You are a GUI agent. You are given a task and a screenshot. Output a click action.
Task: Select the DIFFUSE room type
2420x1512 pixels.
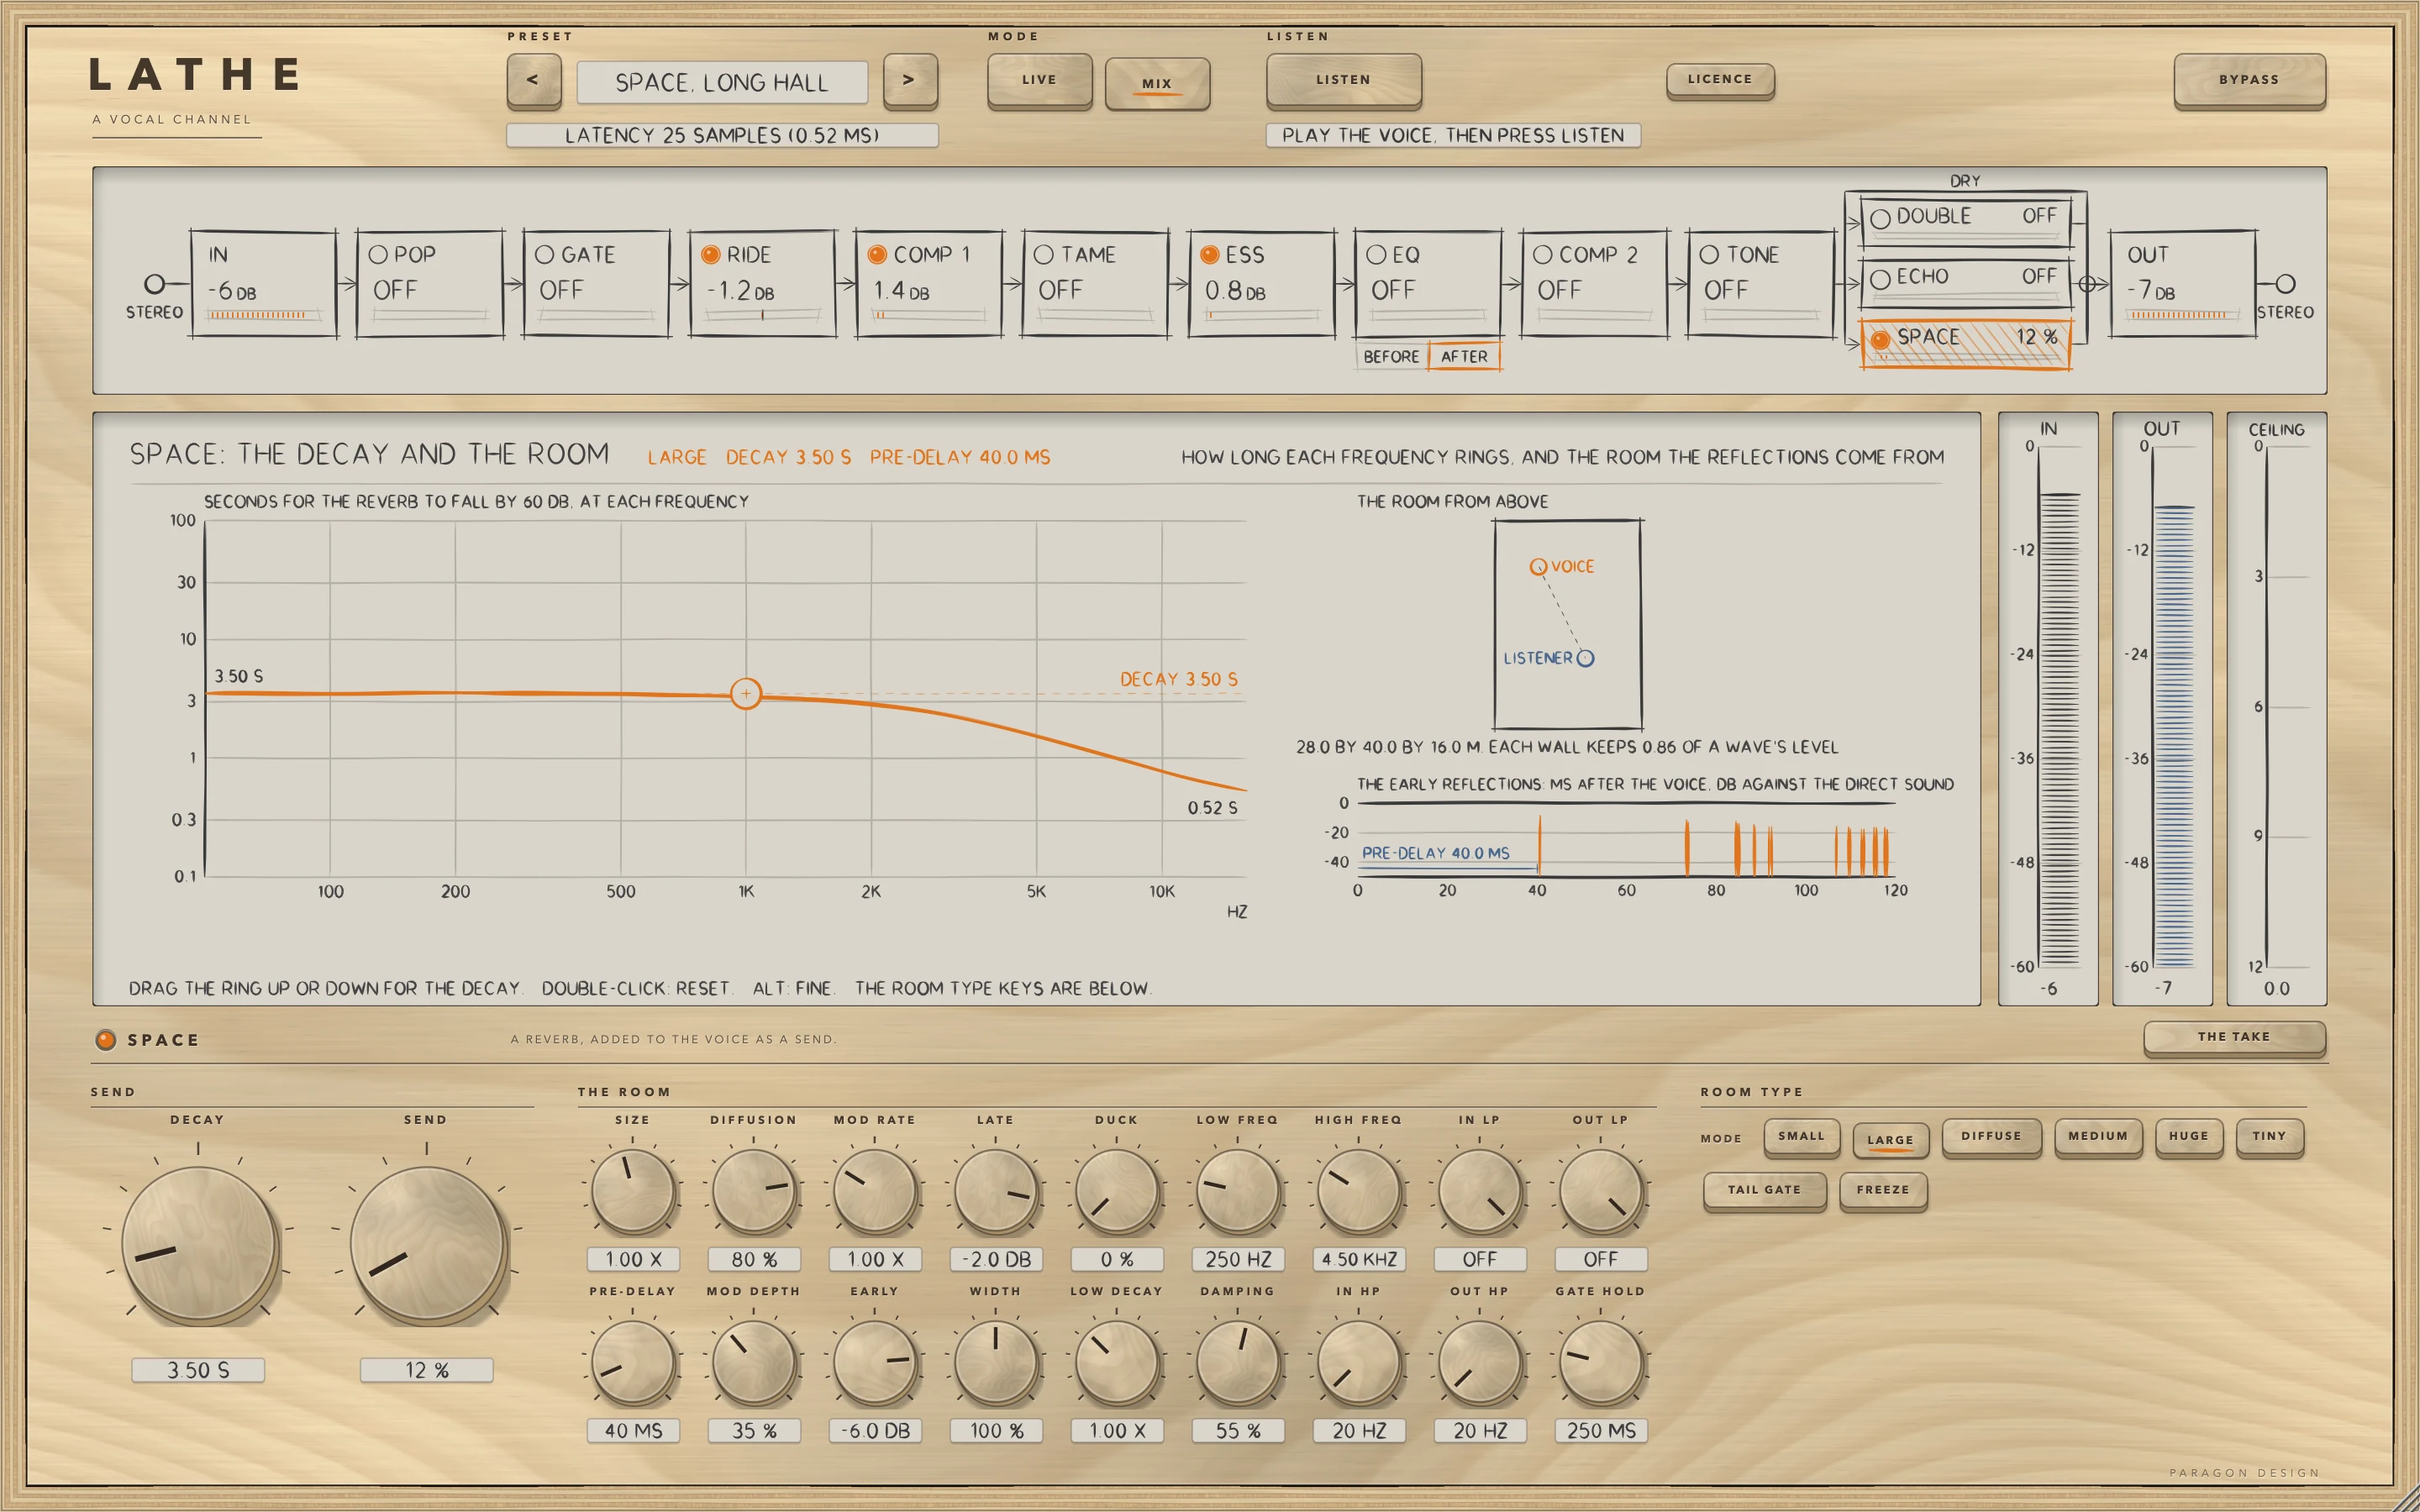point(1991,1137)
